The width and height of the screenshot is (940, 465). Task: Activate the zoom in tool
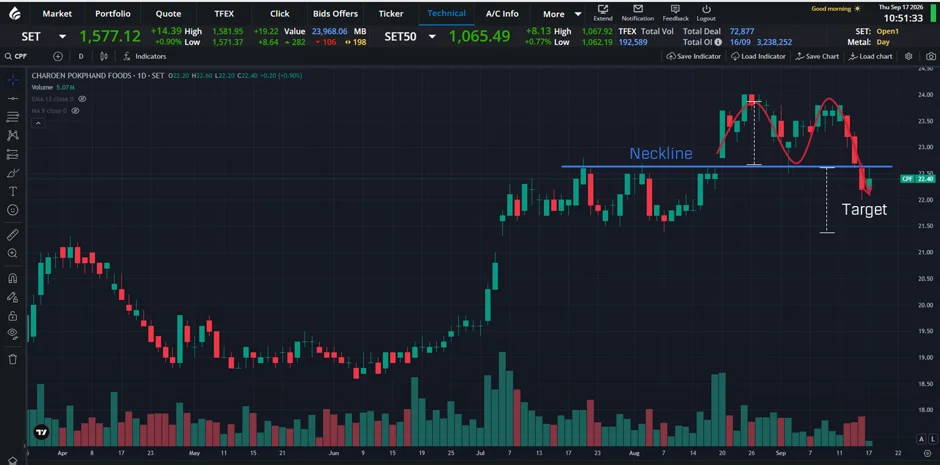[13, 253]
